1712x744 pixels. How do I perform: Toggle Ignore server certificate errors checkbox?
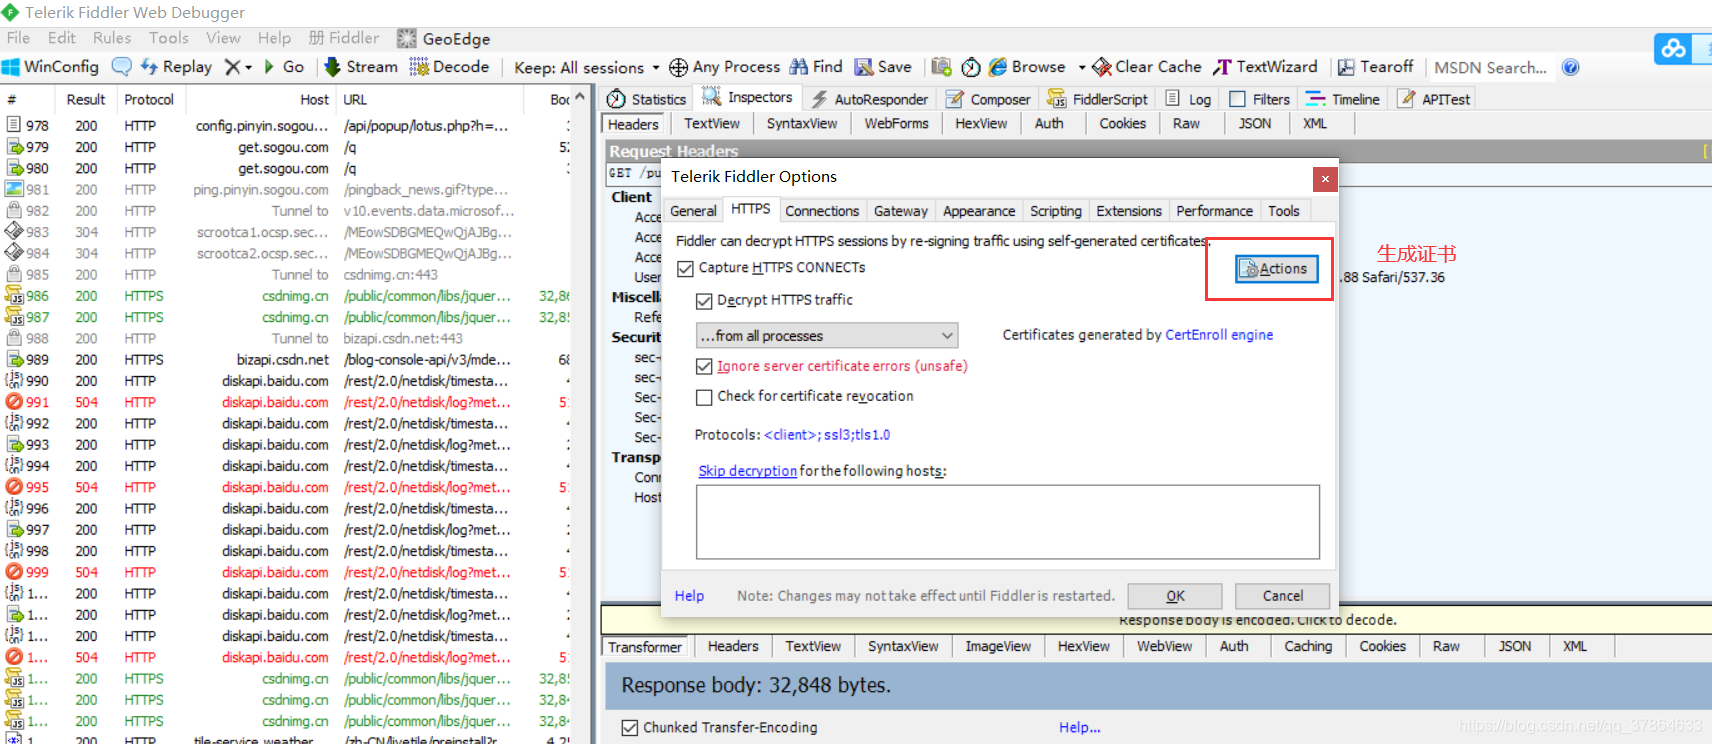704,366
